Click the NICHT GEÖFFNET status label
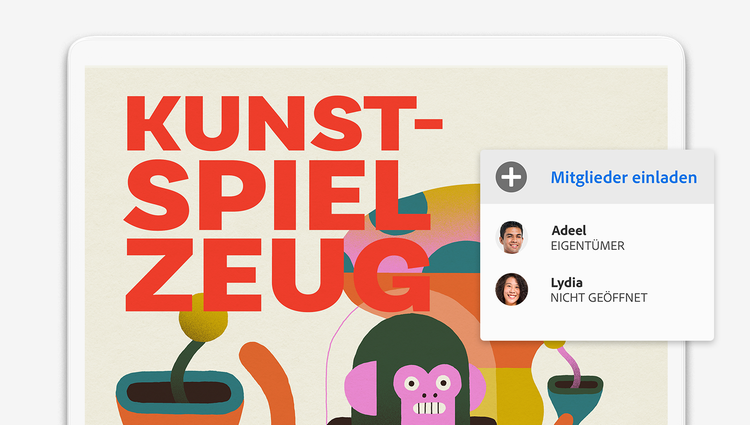 pyautogui.click(x=598, y=298)
